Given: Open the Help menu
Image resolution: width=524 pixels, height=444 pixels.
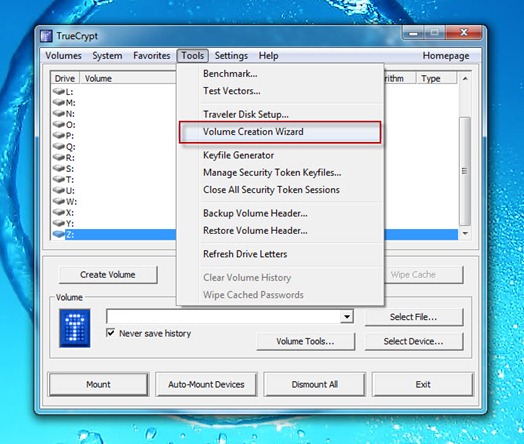Looking at the screenshot, I should pos(268,55).
